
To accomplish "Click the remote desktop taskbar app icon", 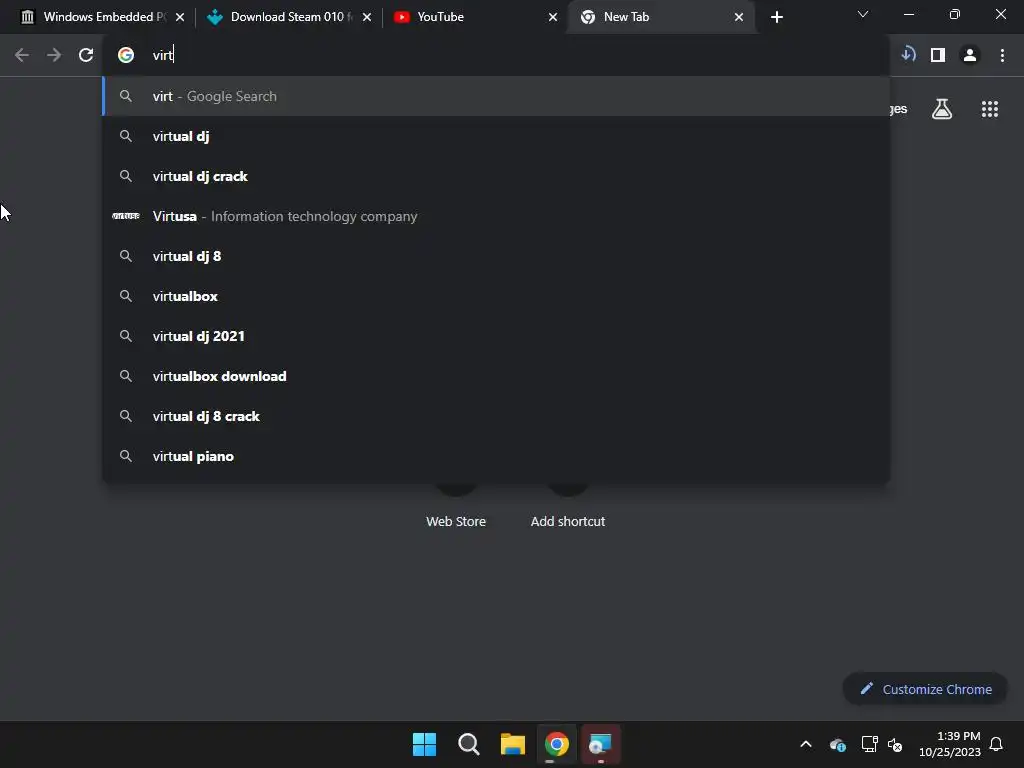I will [600, 744].
